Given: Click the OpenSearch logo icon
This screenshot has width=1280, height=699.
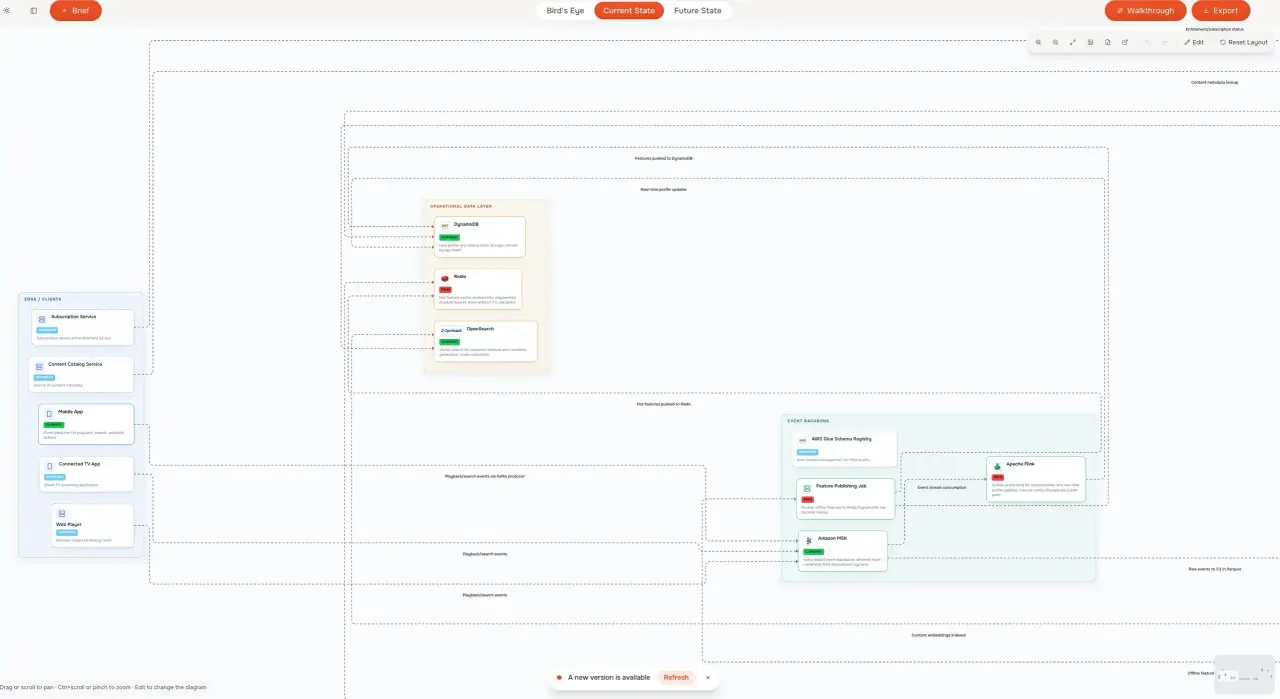Looking at the screenshot, I should tap(451, 330).
